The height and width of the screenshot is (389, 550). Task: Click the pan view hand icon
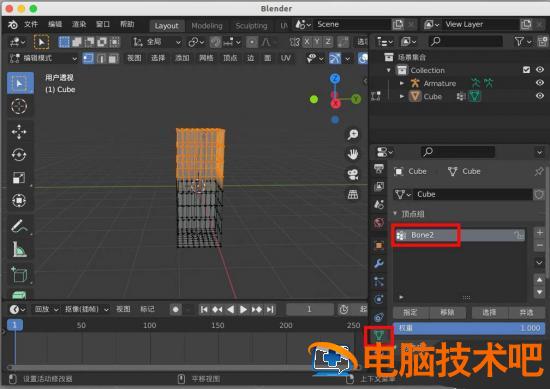coord(353,154)
